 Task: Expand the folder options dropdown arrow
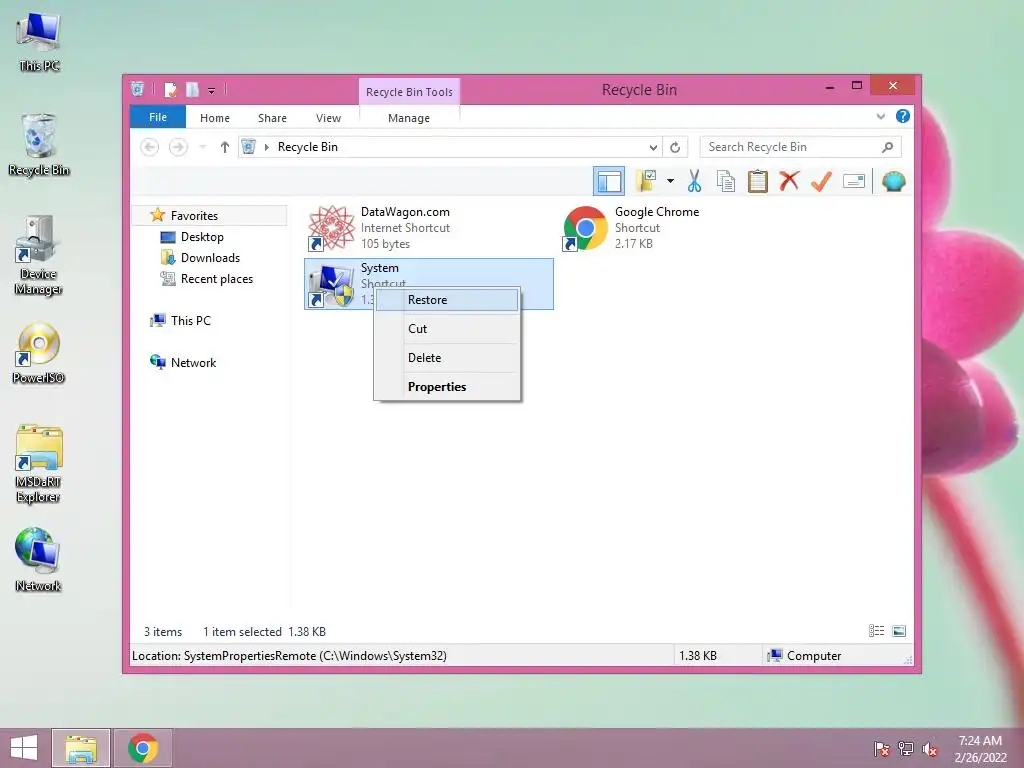point(670,181)
